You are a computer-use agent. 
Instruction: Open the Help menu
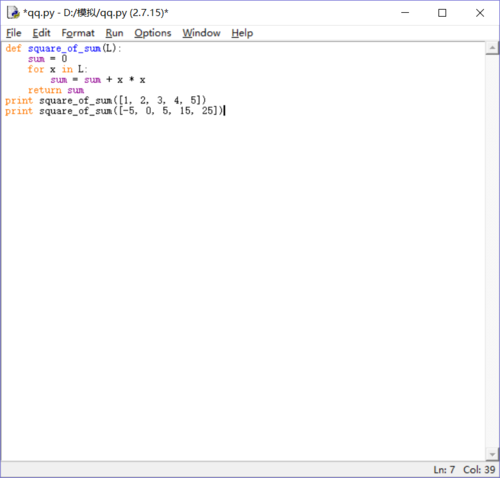point(242,33)
